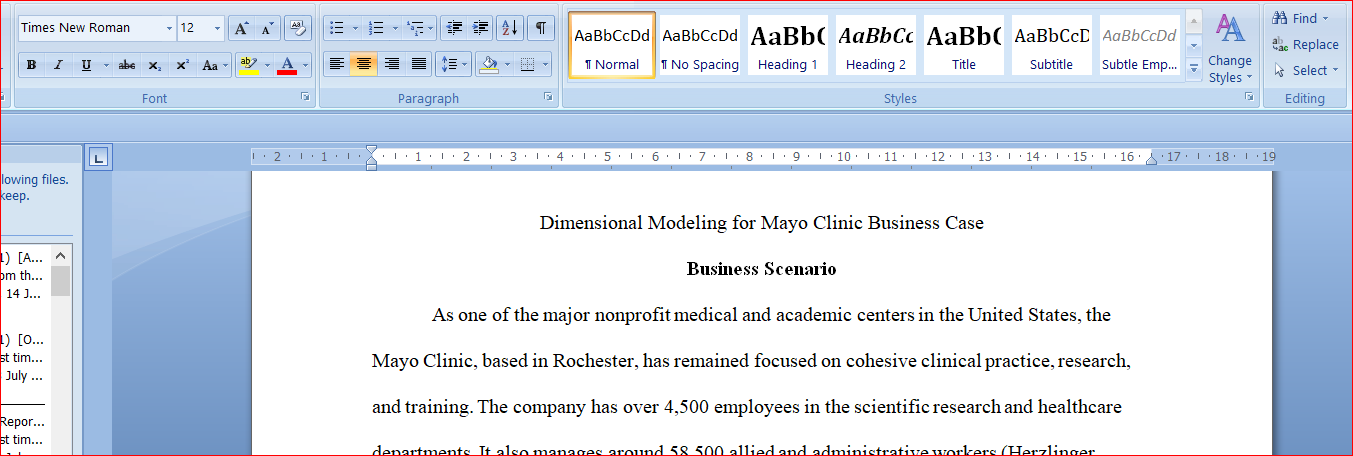Apply the Normal style
Viewport: 1353px width, 456px height.
[x=612, y=45]
